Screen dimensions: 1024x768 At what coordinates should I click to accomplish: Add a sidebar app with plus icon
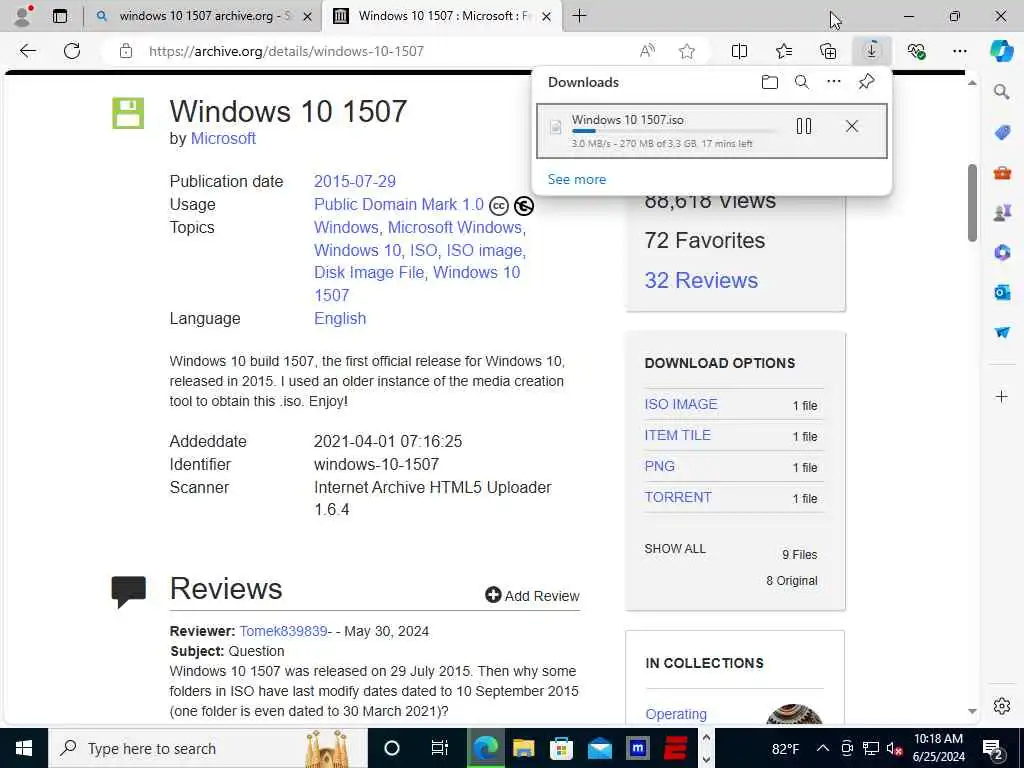(x=1002, y=396)
